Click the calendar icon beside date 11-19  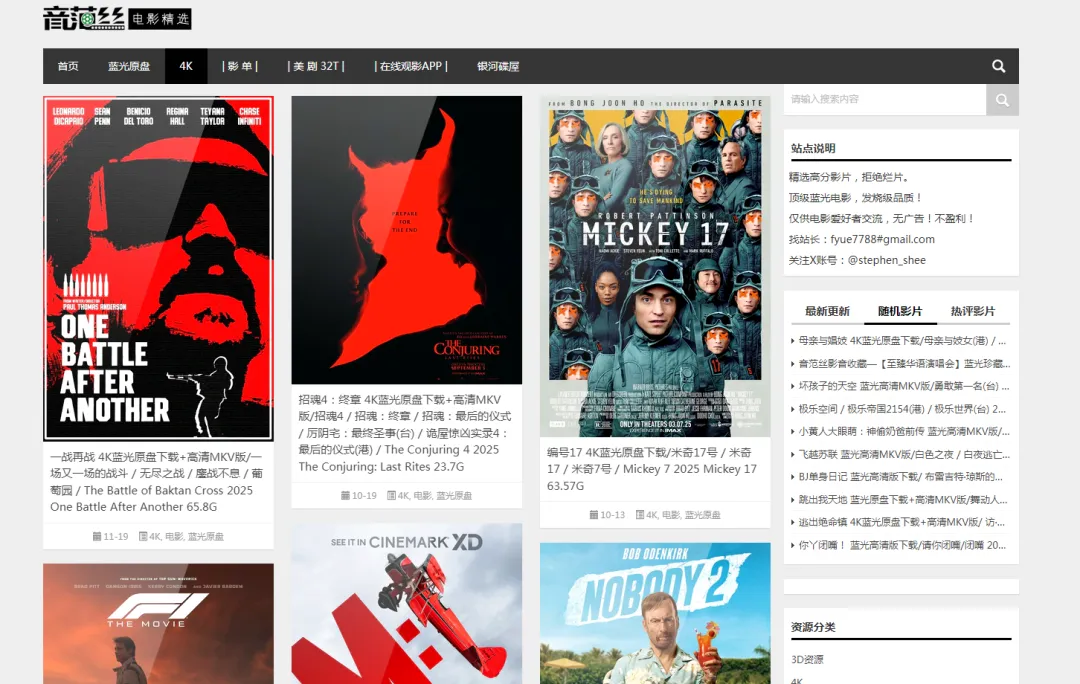(97, 536)
